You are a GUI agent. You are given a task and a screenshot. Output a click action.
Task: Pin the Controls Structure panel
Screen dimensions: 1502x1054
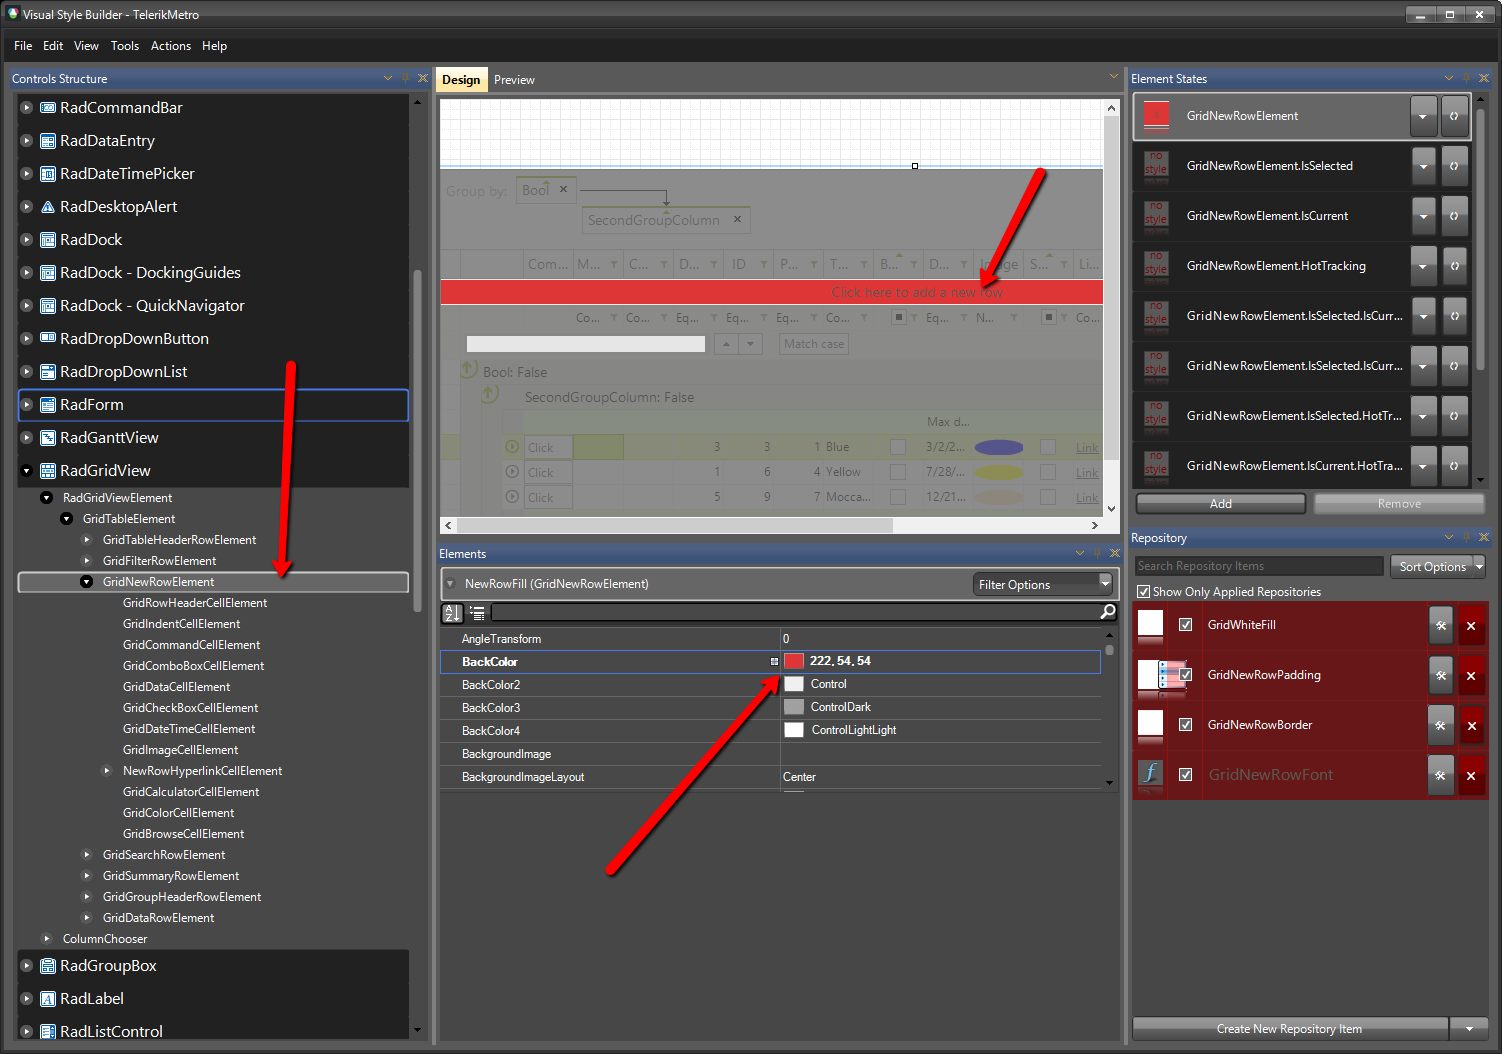click(x=406, y=78)
